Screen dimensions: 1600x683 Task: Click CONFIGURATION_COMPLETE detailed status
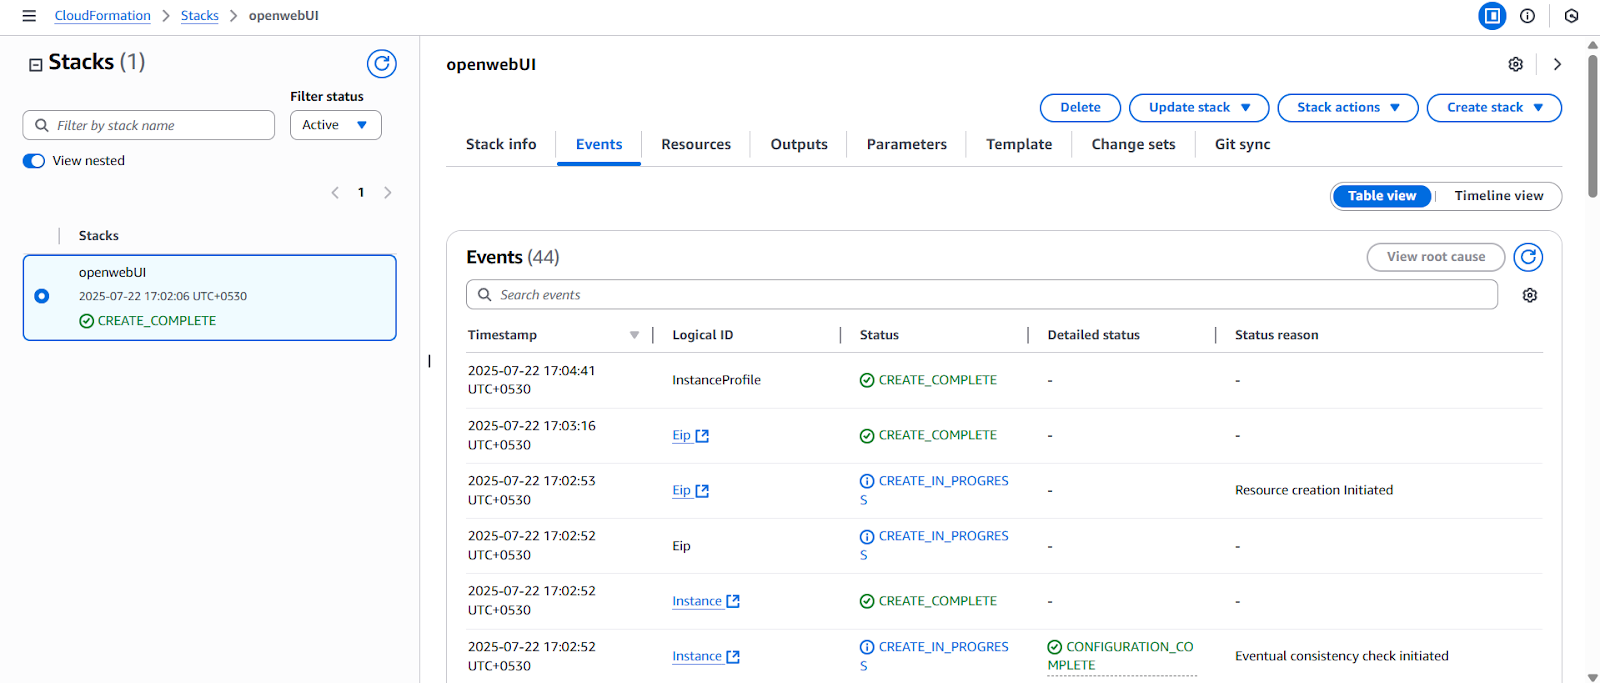(1121, 656)
